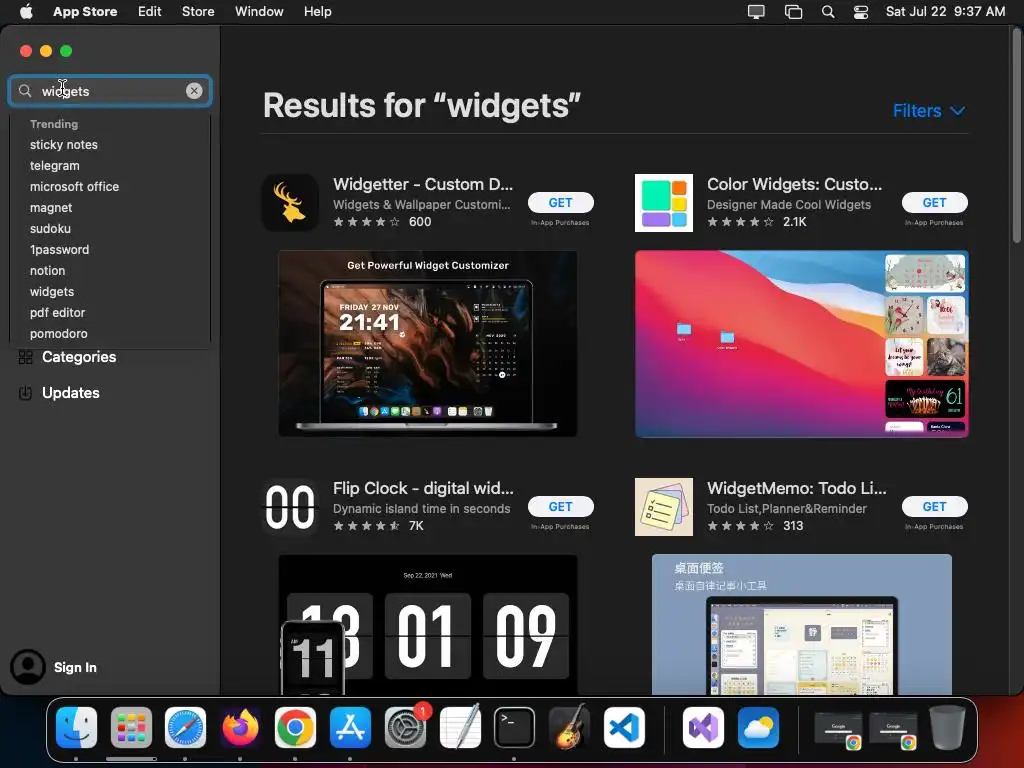Open Terminal from the Dock
1024x768 pixels.
tap(515, 728)
